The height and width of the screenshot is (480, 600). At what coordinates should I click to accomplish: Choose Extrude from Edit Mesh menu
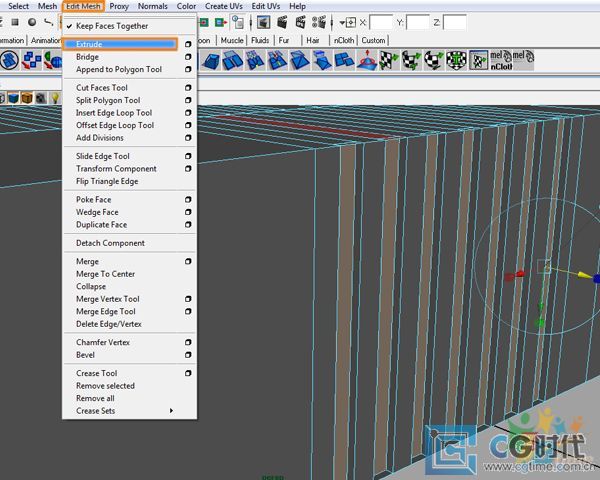(120, 44)
